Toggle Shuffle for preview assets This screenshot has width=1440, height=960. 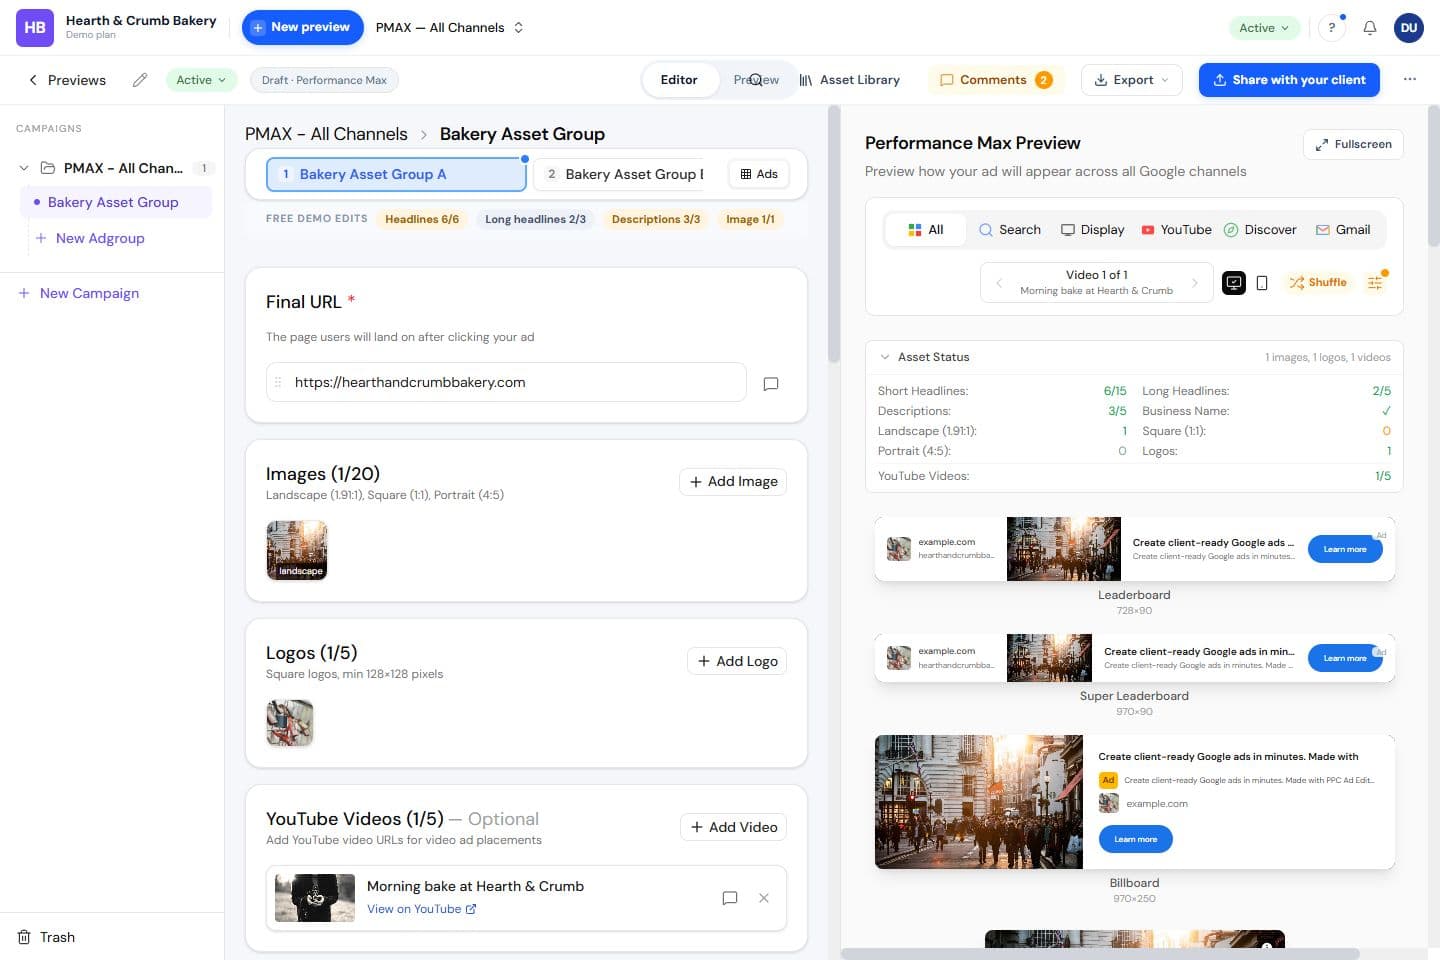[1318, 283]
